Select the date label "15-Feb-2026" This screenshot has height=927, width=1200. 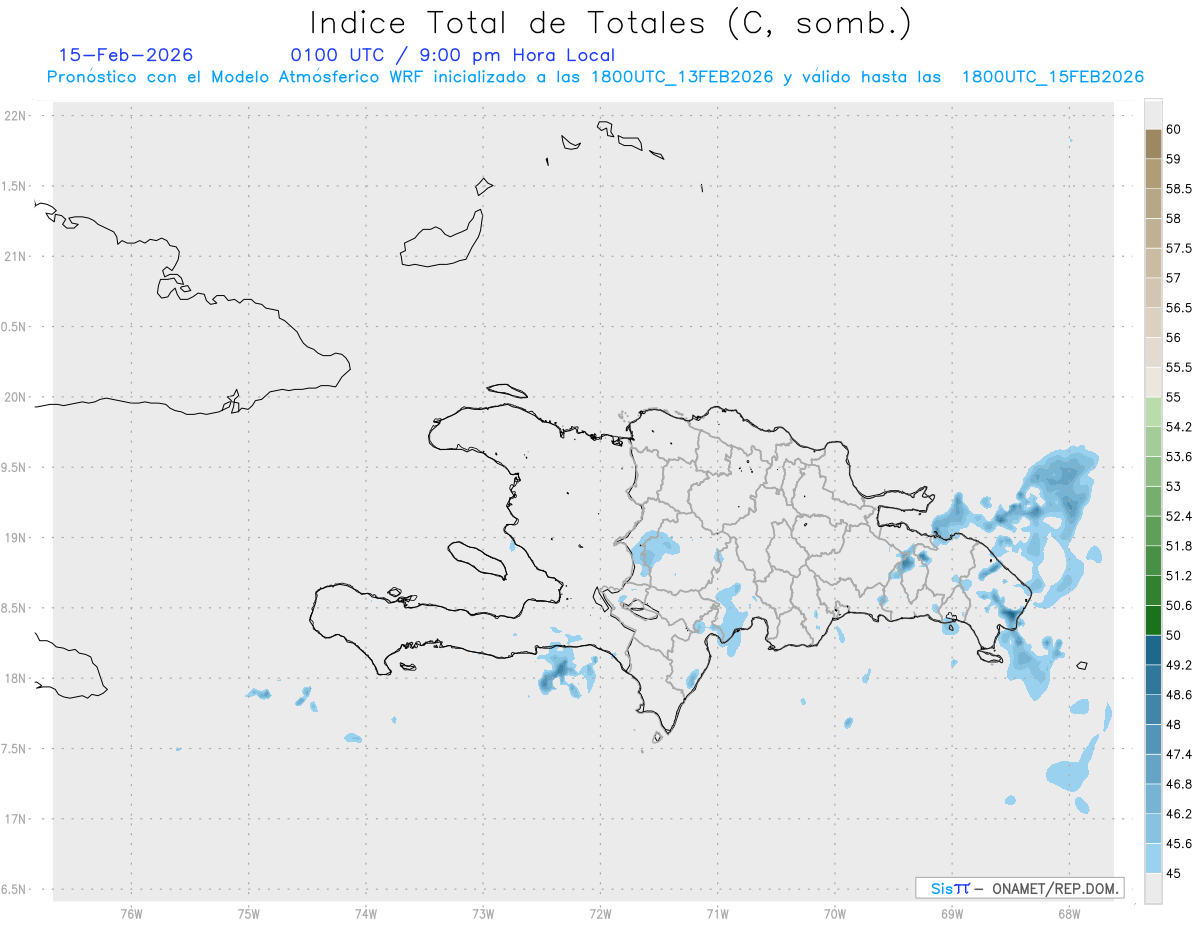(x=126, y=55)
